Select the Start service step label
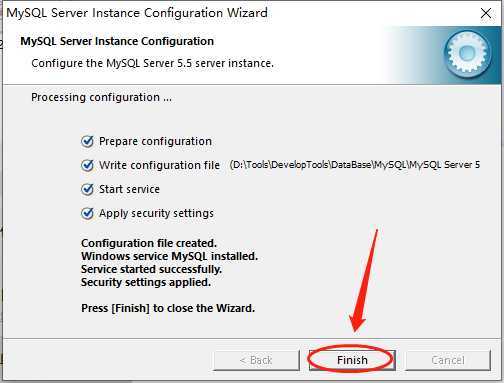This screenshot has height=383, width=504. coord(129,189)
